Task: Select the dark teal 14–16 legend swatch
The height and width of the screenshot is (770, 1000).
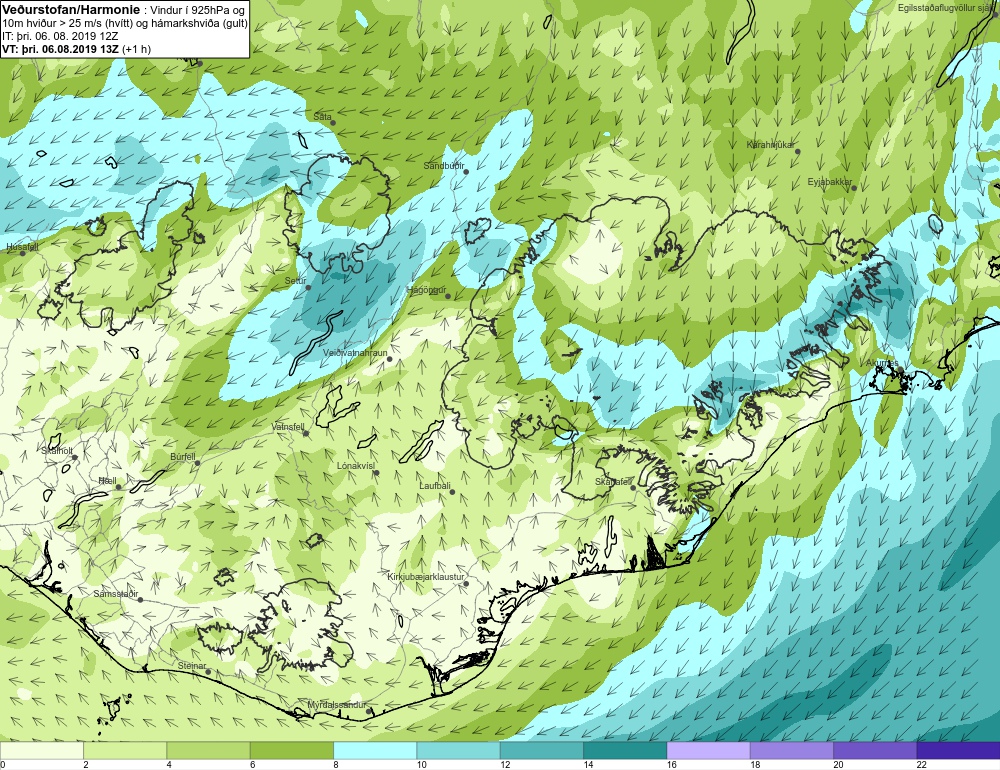Action: pos(625,750)
